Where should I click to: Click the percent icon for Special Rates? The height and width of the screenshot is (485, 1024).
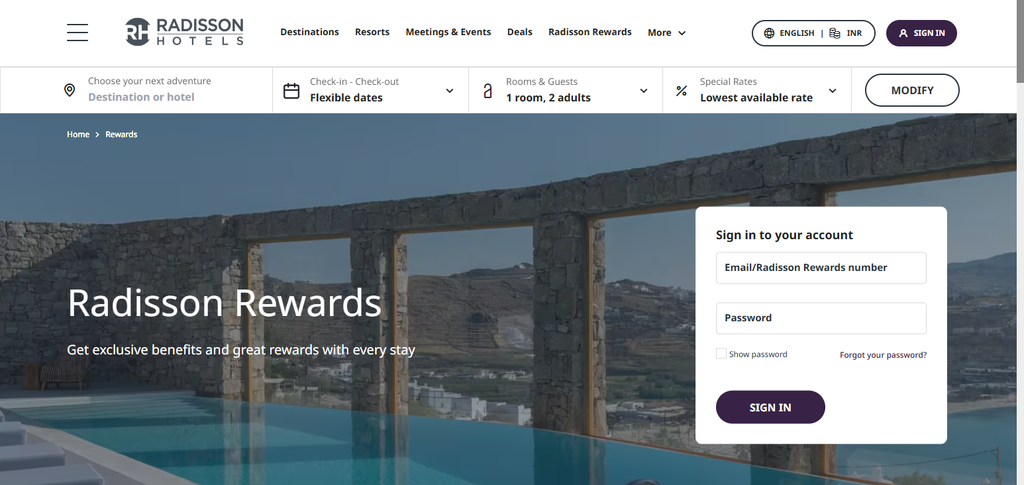point(681,91)
